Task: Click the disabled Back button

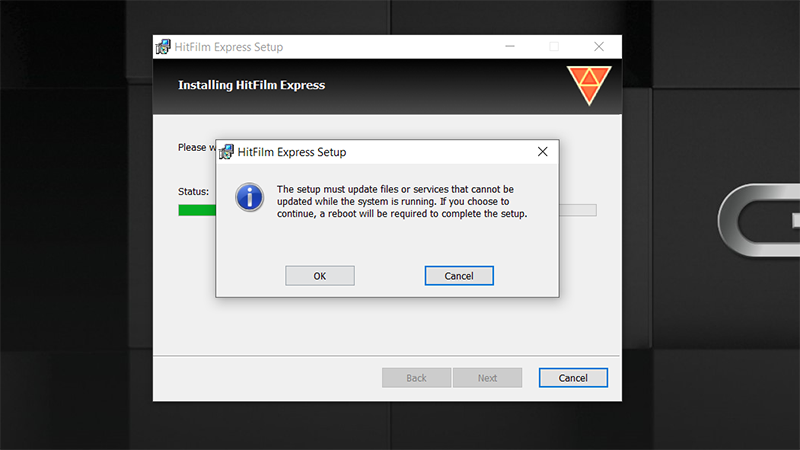Action: 416,378
